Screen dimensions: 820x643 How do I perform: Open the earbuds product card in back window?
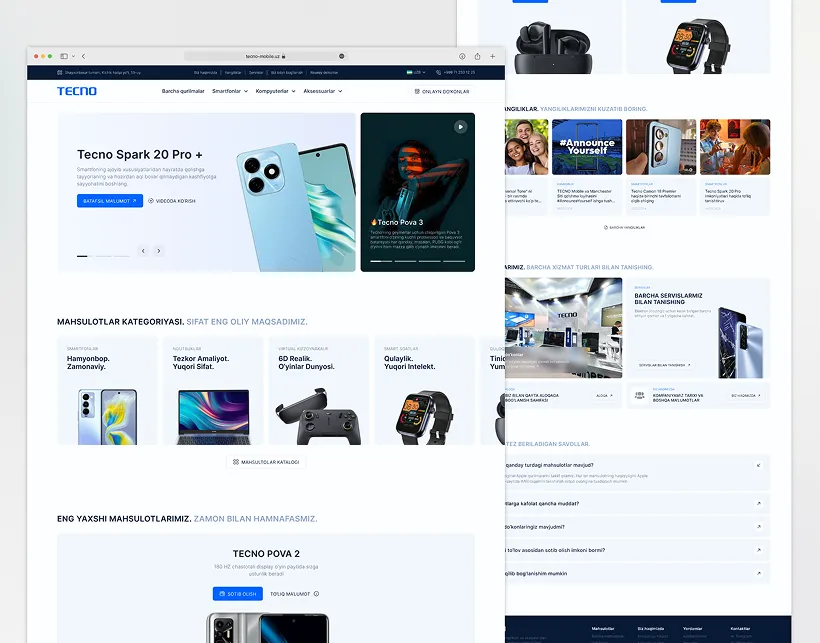551,37
